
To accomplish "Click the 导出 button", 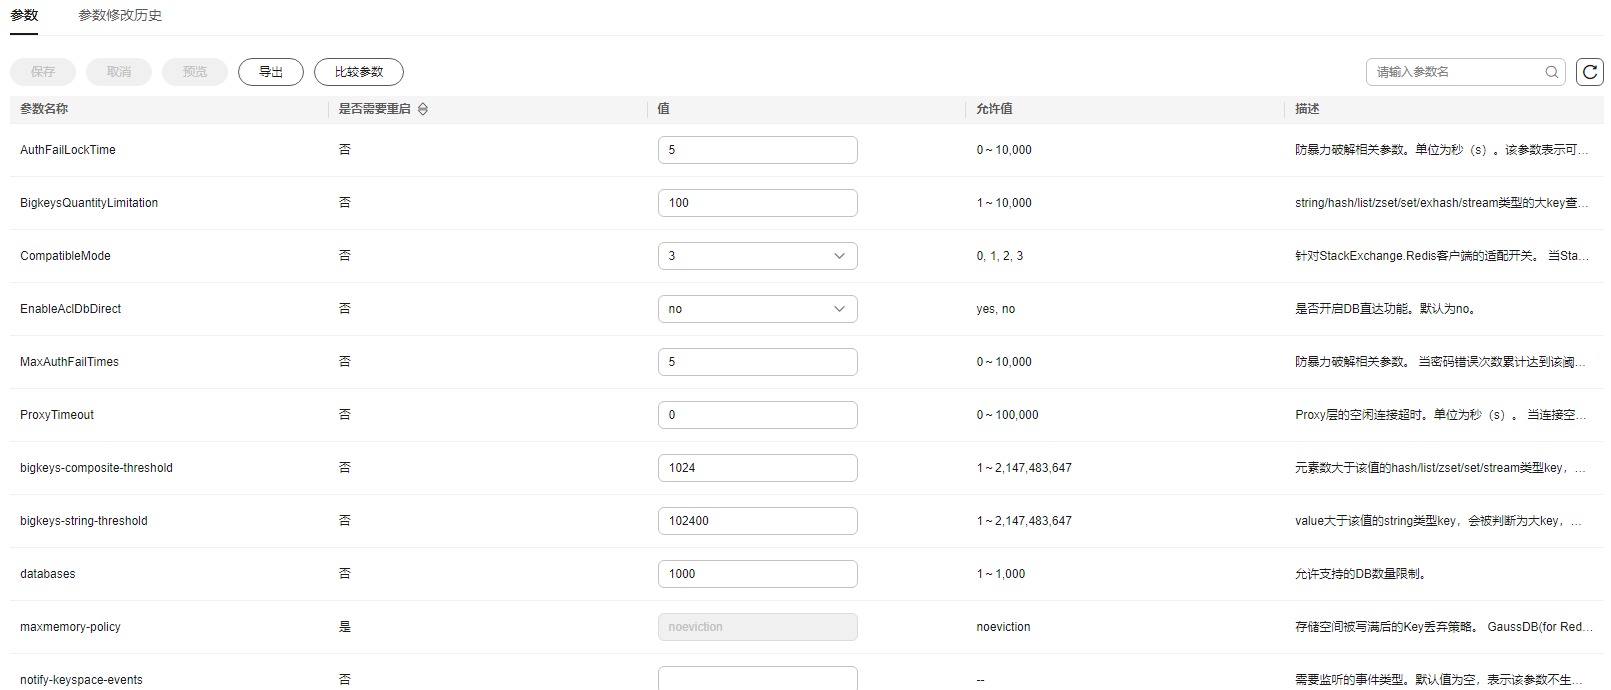I will click(x=270, y=72).
